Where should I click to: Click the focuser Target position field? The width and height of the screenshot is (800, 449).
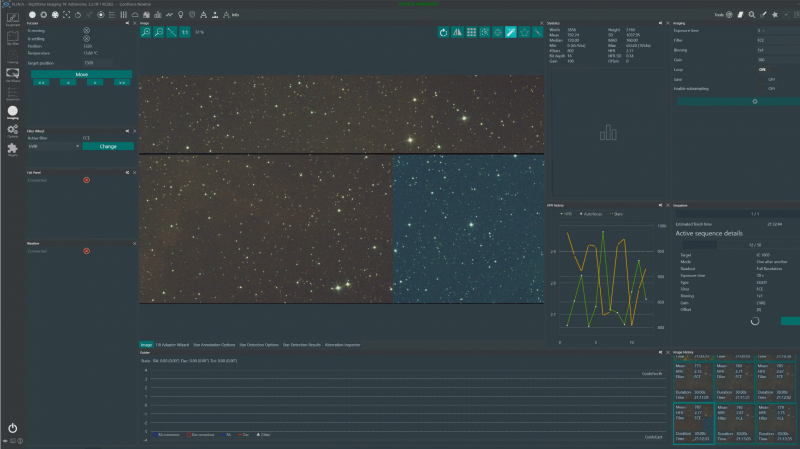click(97, 63)
